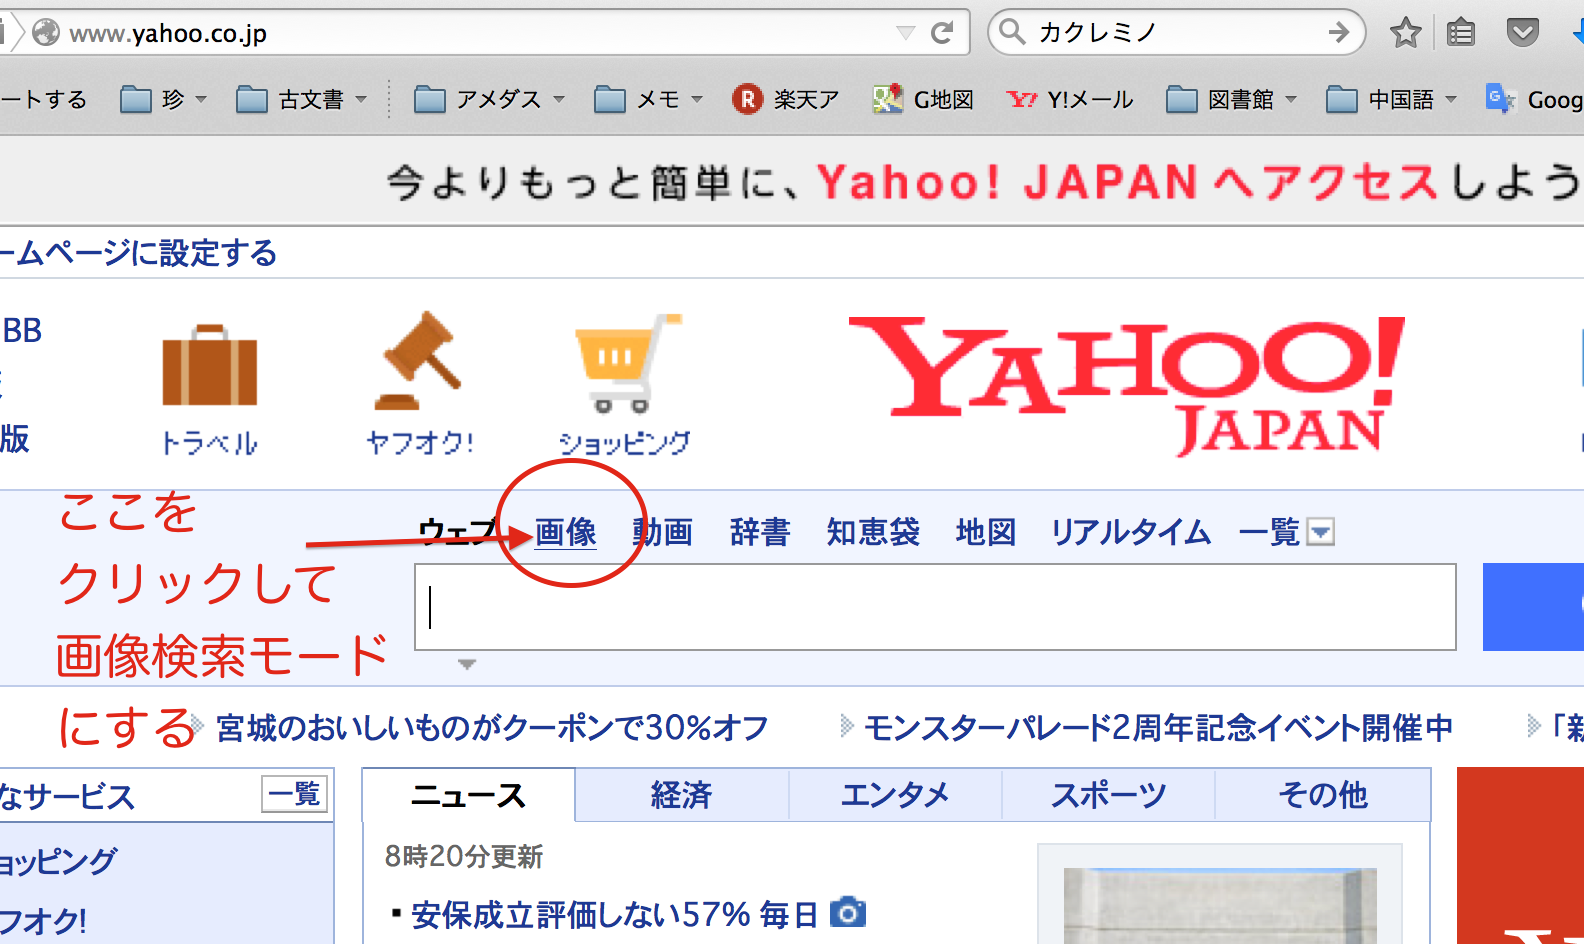Open the bookmarks list icon

1461,33
